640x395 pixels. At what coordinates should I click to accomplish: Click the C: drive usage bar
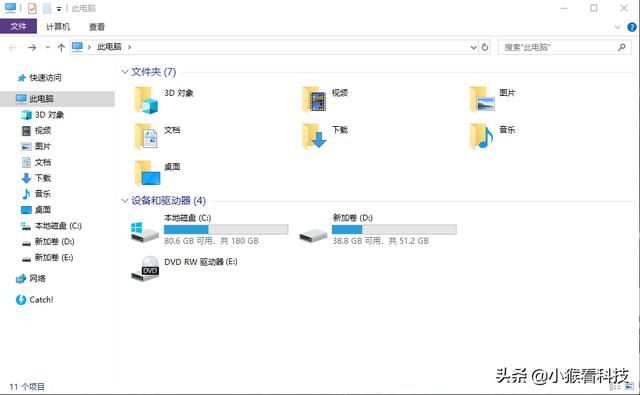[226, 229]
